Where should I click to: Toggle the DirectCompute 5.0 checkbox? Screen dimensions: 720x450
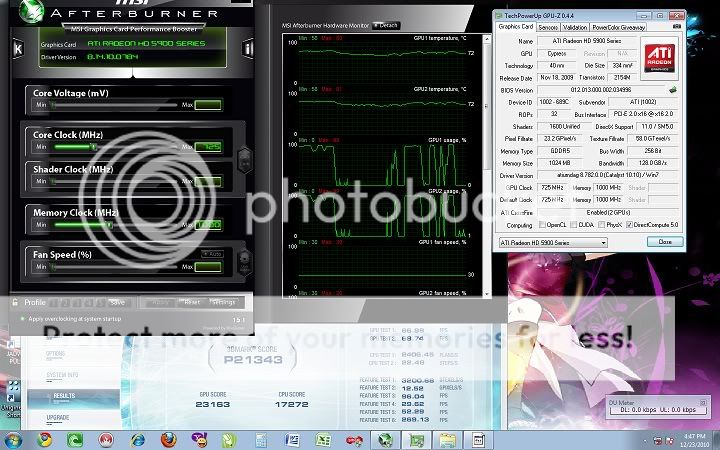tap(629, 225)
